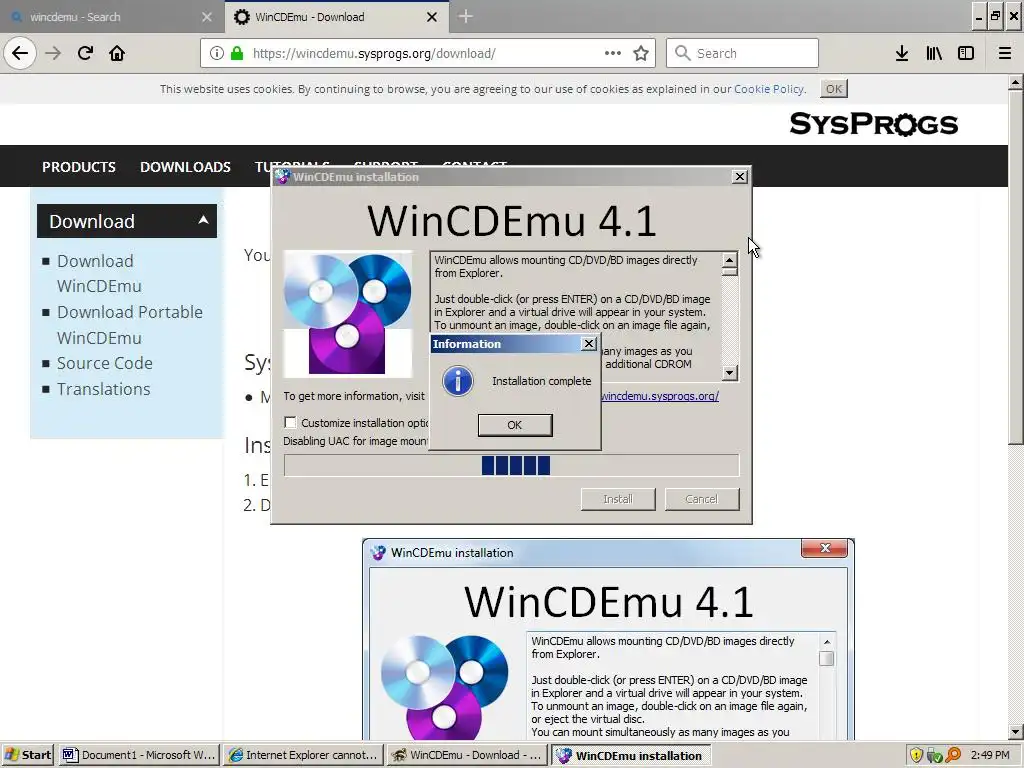
Task: Click the WinCDEmu discs logo image
Action: [x=347, y=313]
